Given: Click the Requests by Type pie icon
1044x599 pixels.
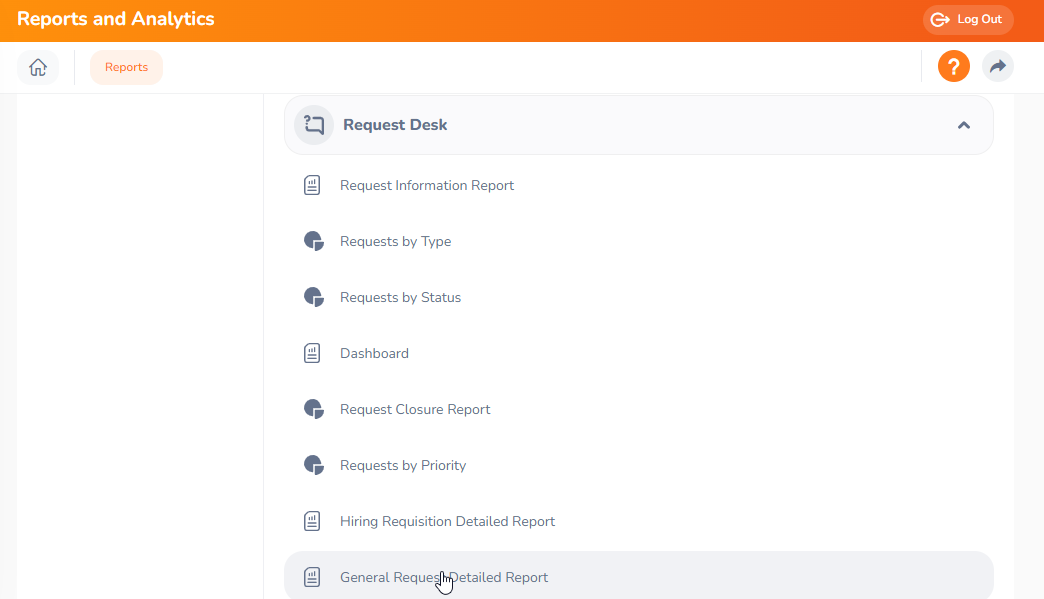Looking at the screenshot, I should 313,241.
